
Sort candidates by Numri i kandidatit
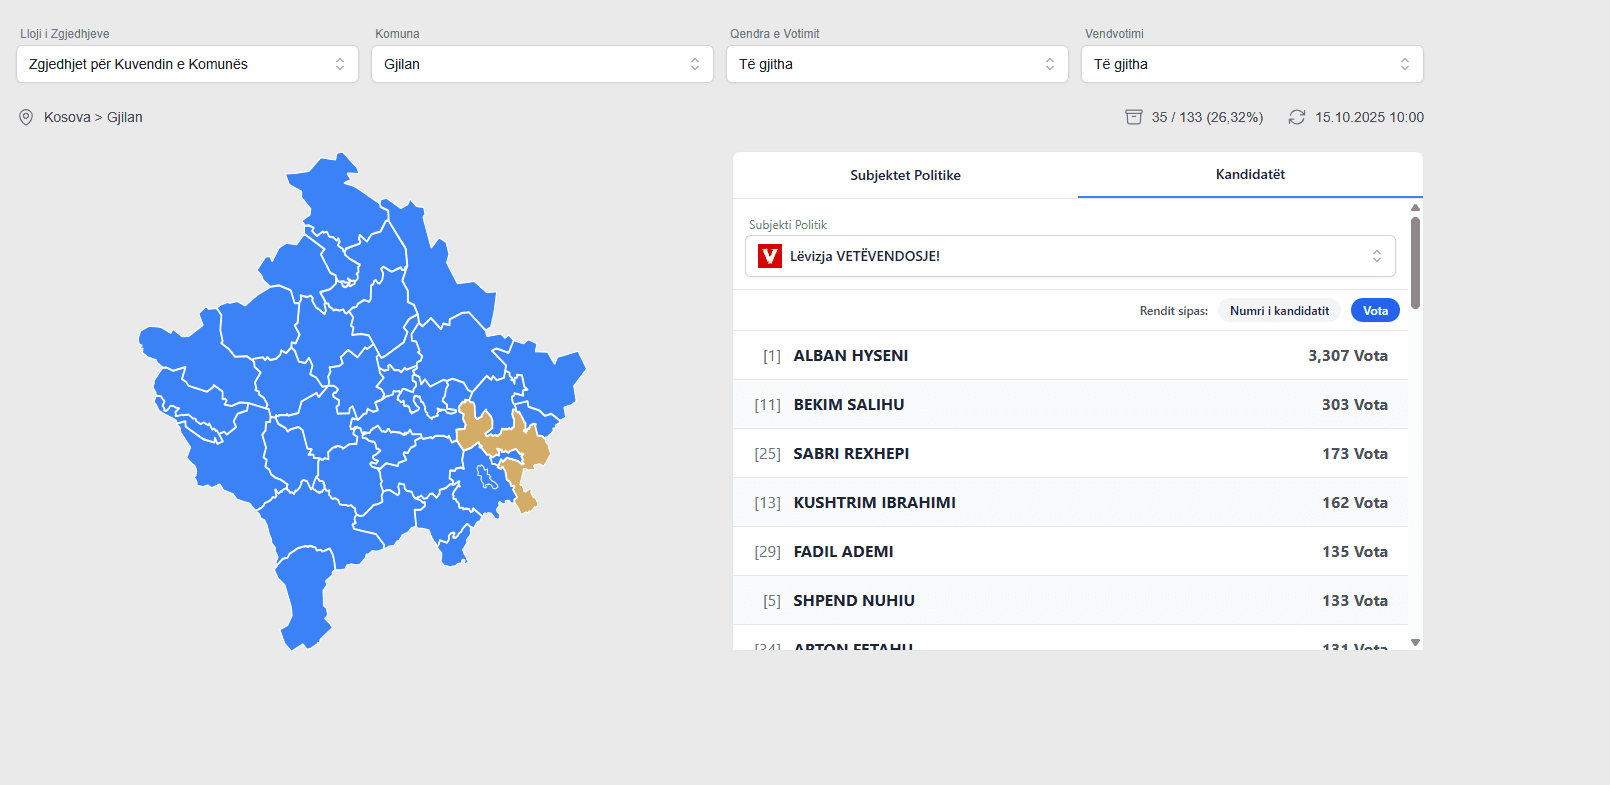(1279, 311)
